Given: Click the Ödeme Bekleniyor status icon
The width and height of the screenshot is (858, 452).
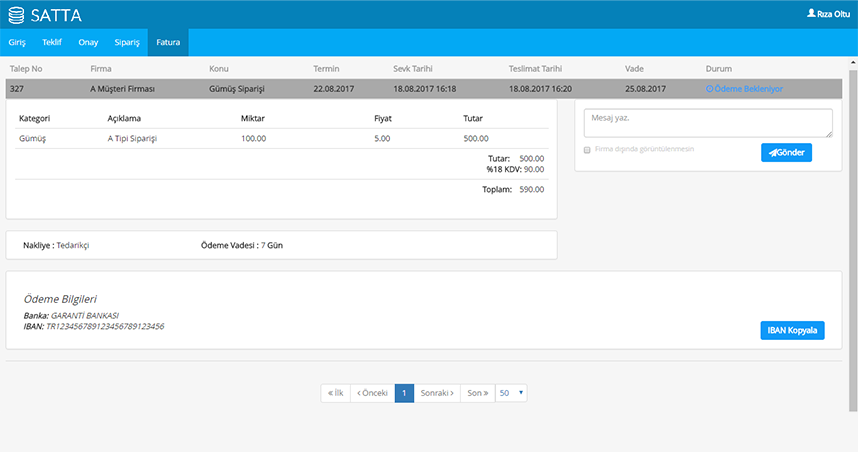Looking at the screenshot, I should click(710, 89).
